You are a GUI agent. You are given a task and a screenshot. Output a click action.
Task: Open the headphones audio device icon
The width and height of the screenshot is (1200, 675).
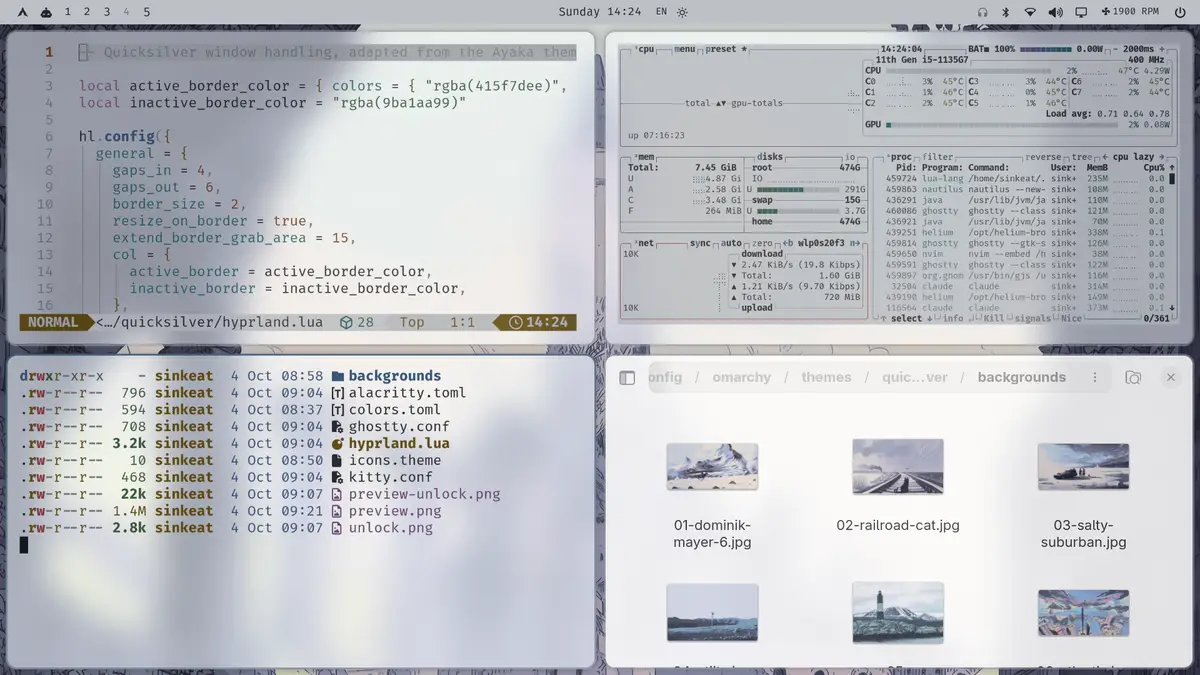pyautogui.click(x=982, y=12)
